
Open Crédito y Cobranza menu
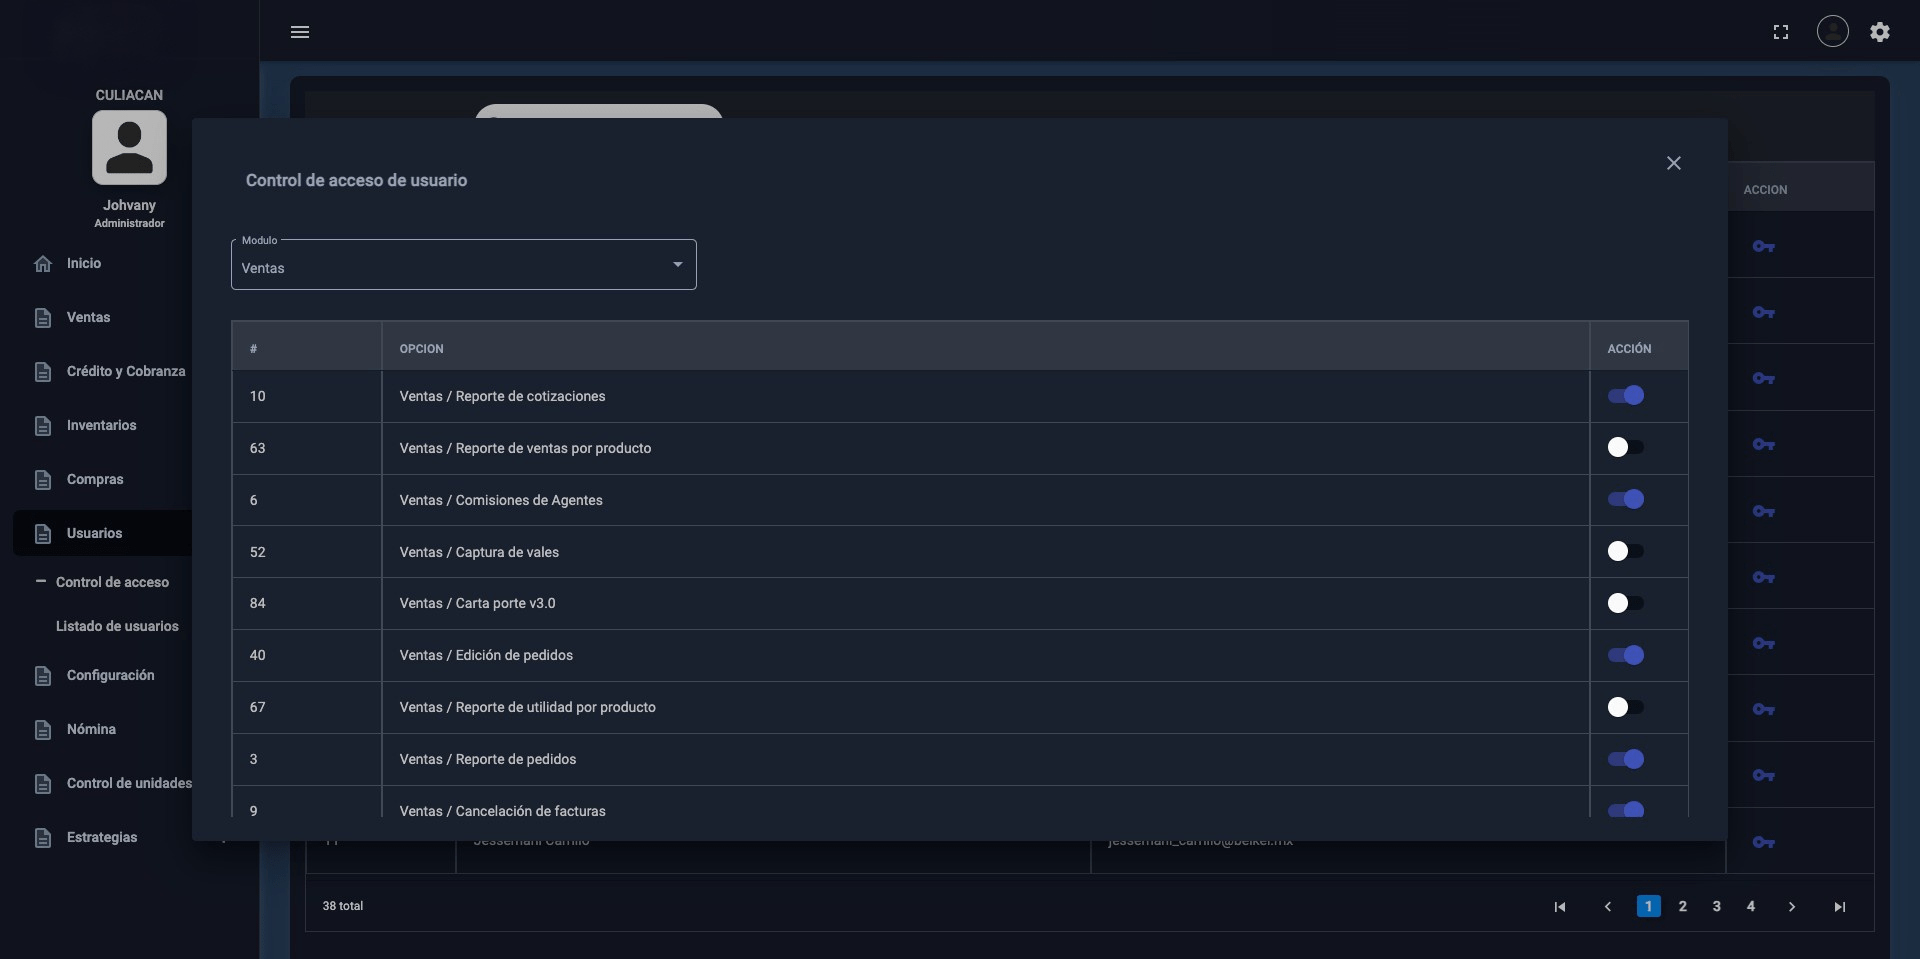pos(126,372)
